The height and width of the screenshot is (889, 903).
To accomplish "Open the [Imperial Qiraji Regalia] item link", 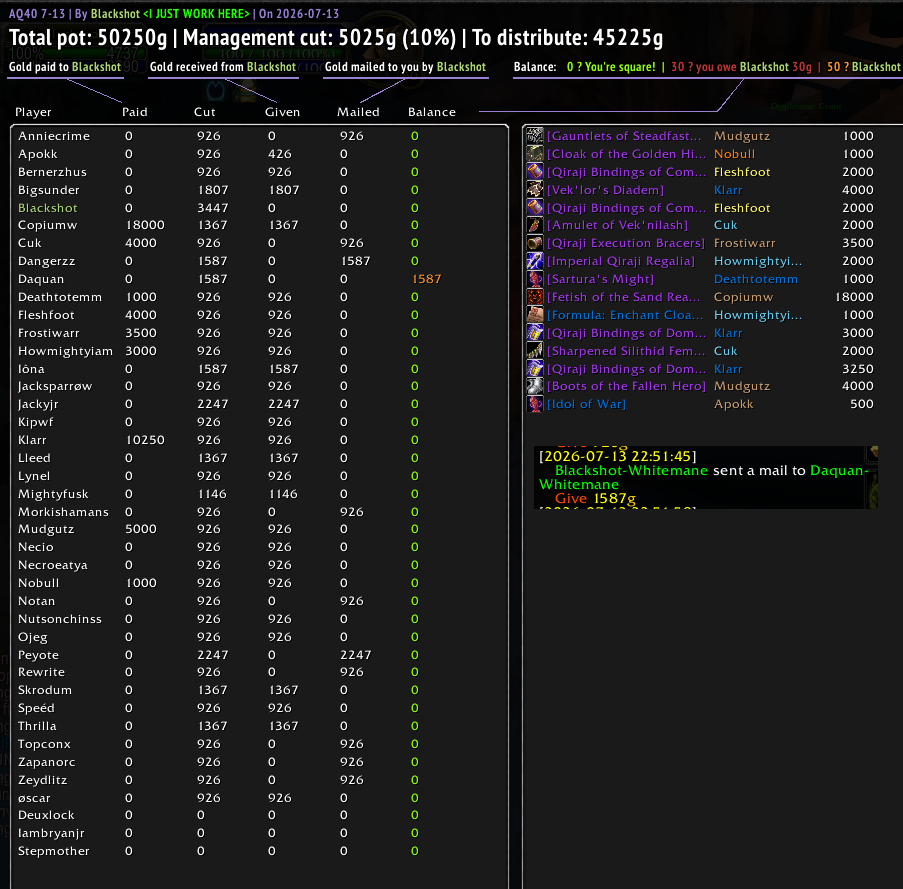I will point(621,261).
